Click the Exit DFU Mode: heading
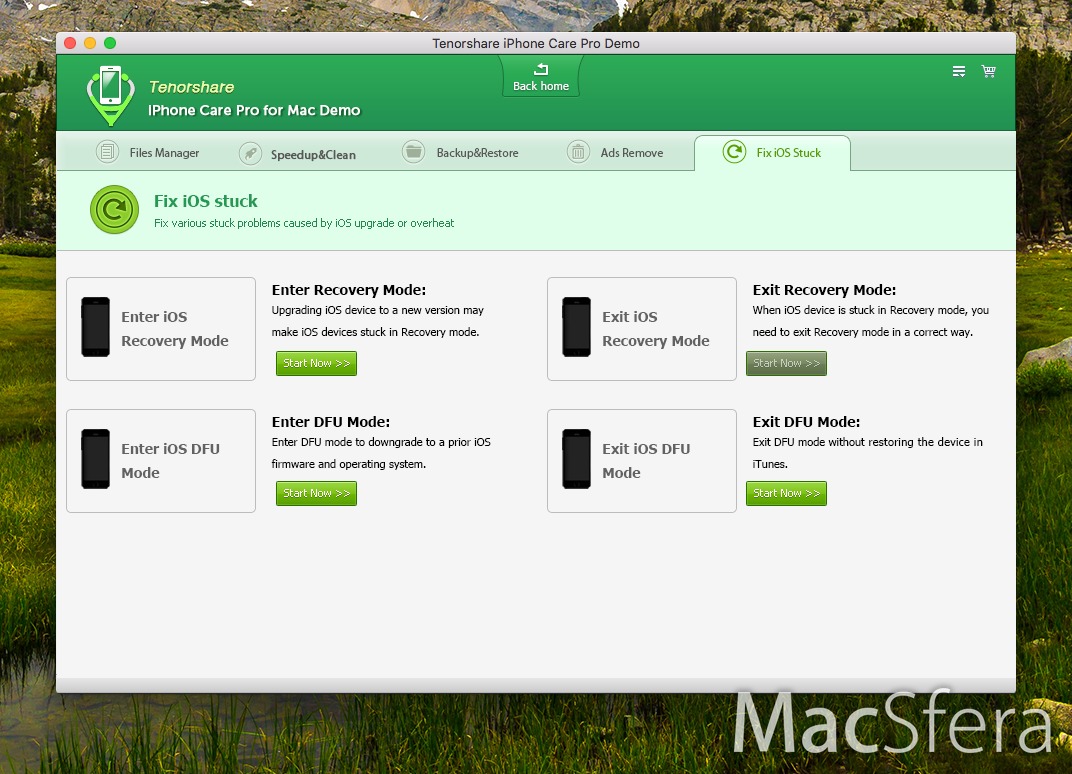The height and width of the screenshot is (774, 1072). 806,422
